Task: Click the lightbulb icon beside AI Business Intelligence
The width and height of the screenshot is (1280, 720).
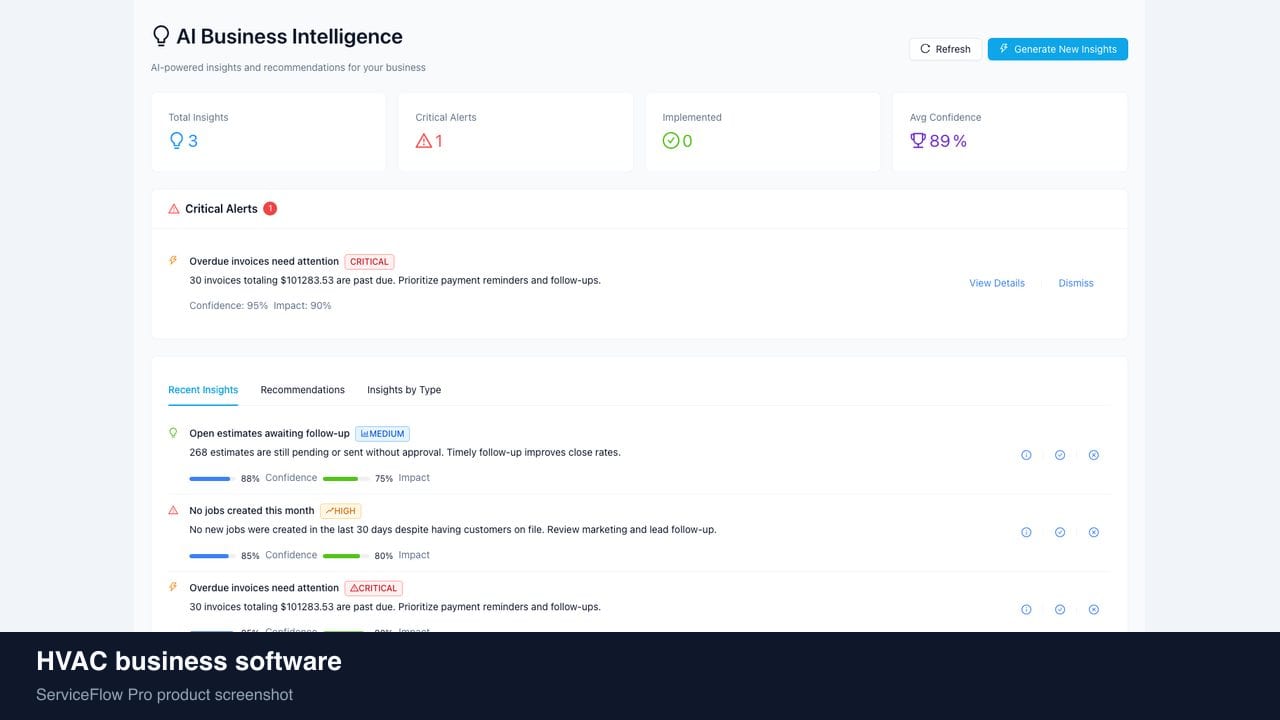Action: click(x=160, y=36)
